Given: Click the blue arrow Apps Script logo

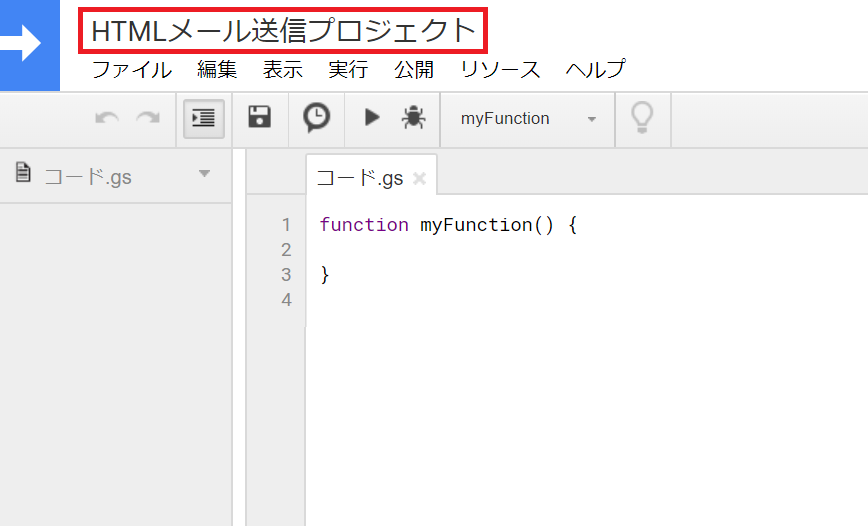Looking at the screenshot, I should [29, 44].
